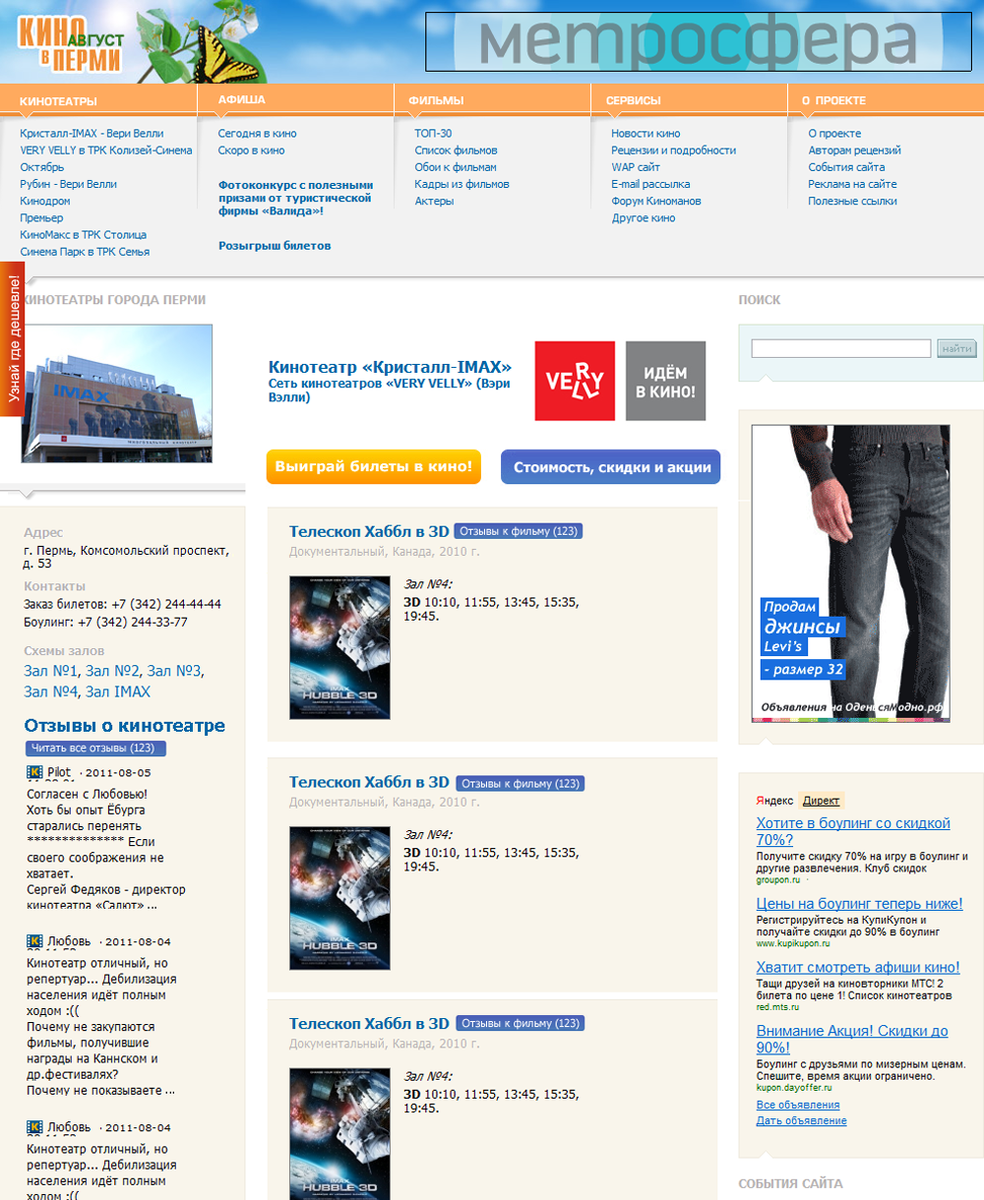Open Рецензии и подробности link
984x1200 pixels.
(674, 150)
